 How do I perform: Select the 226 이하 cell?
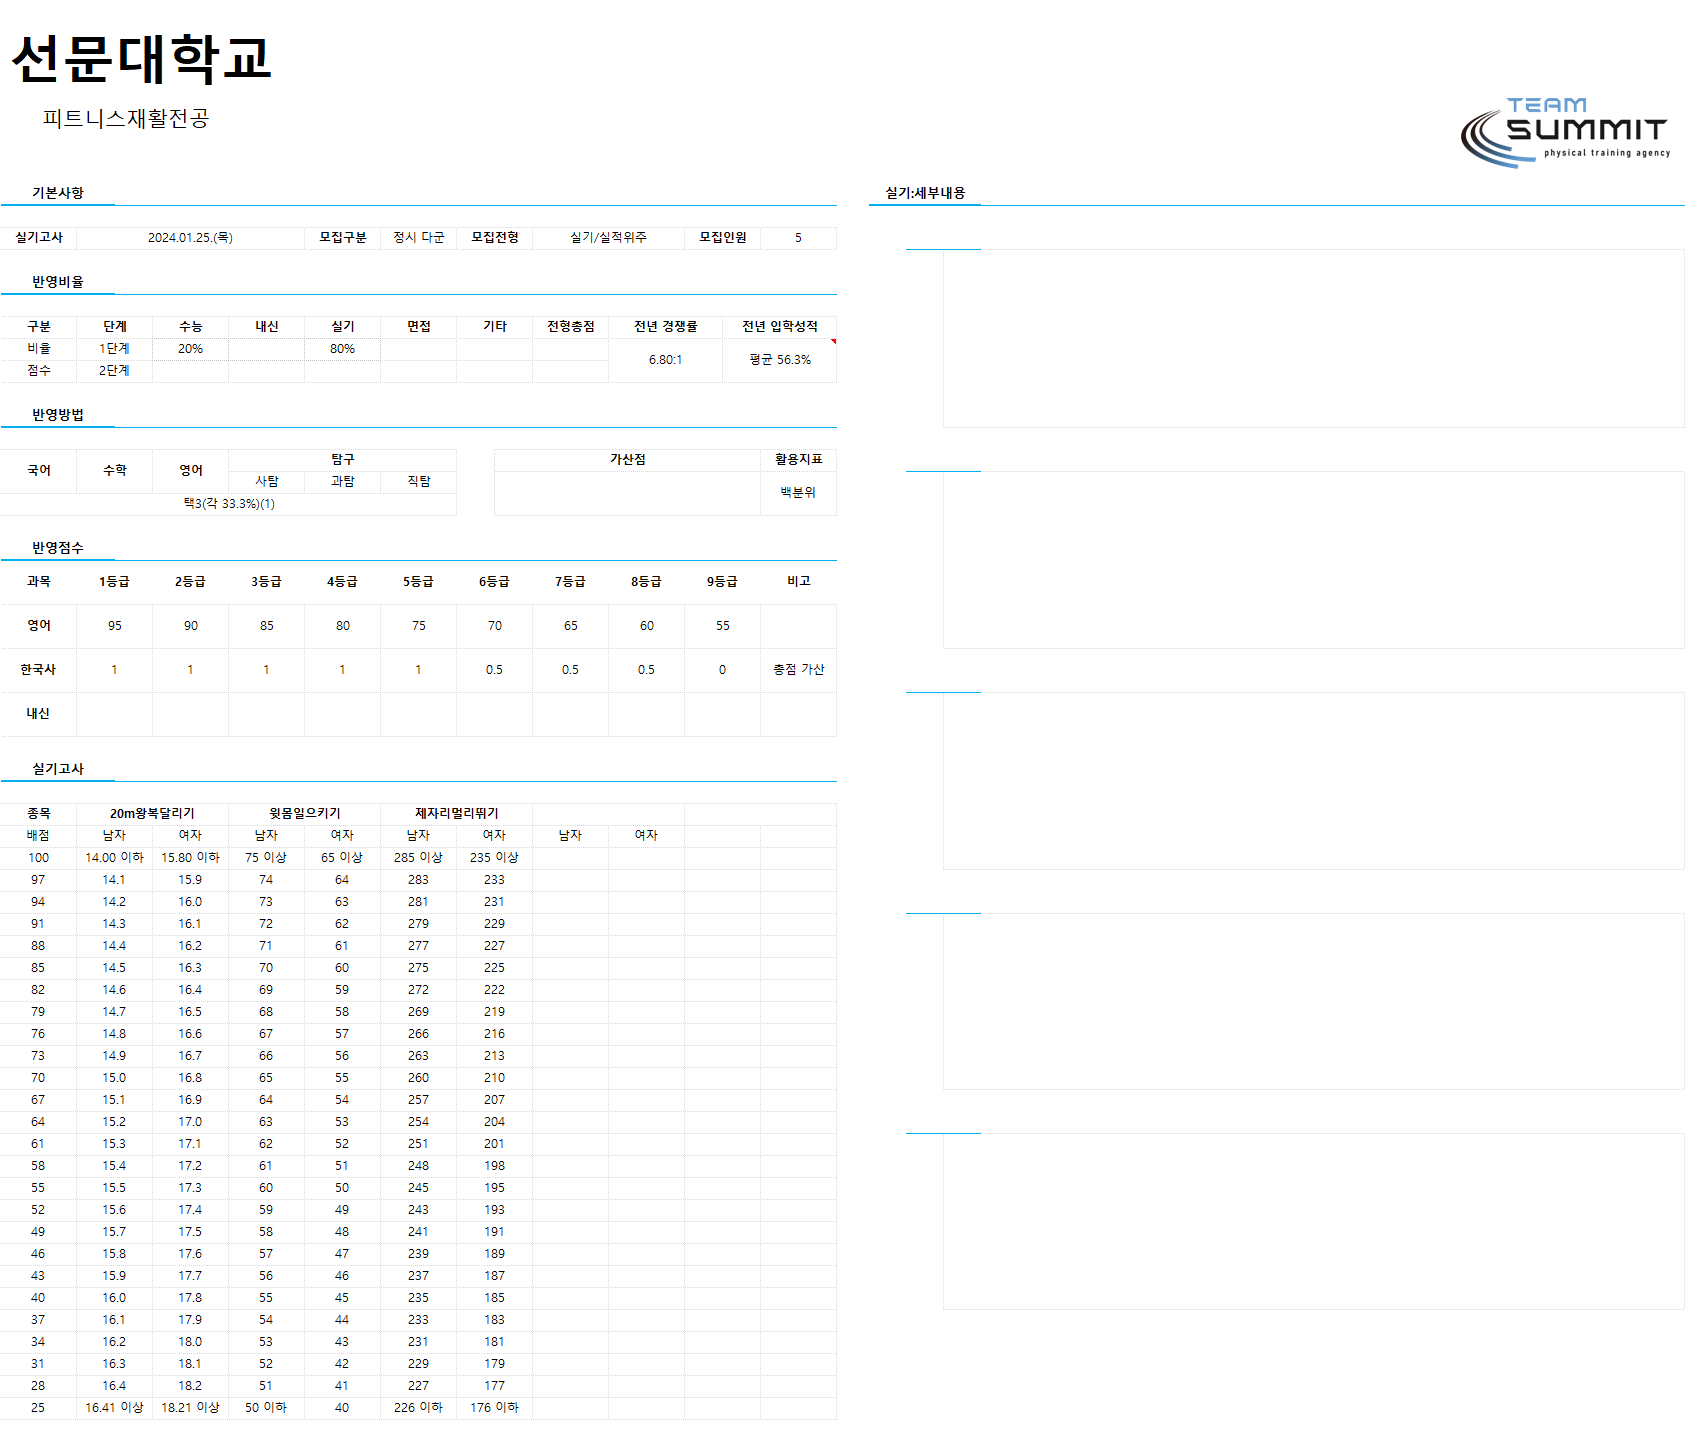pos(418,1408)
